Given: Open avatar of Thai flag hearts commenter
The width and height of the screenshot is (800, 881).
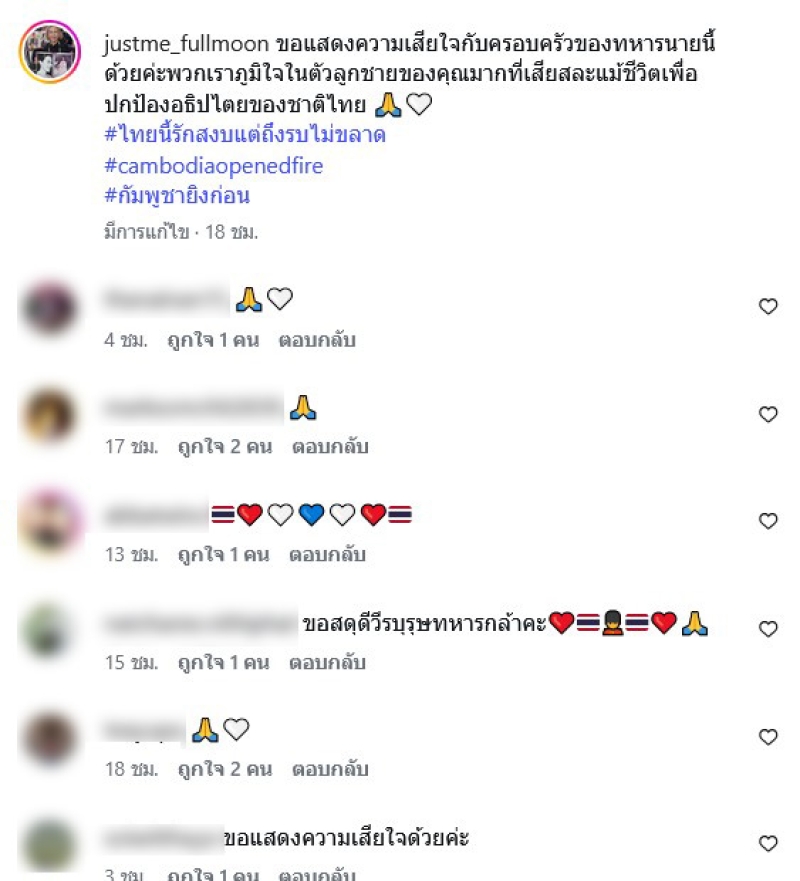Looking at the screenshot, I should [50, 521].
